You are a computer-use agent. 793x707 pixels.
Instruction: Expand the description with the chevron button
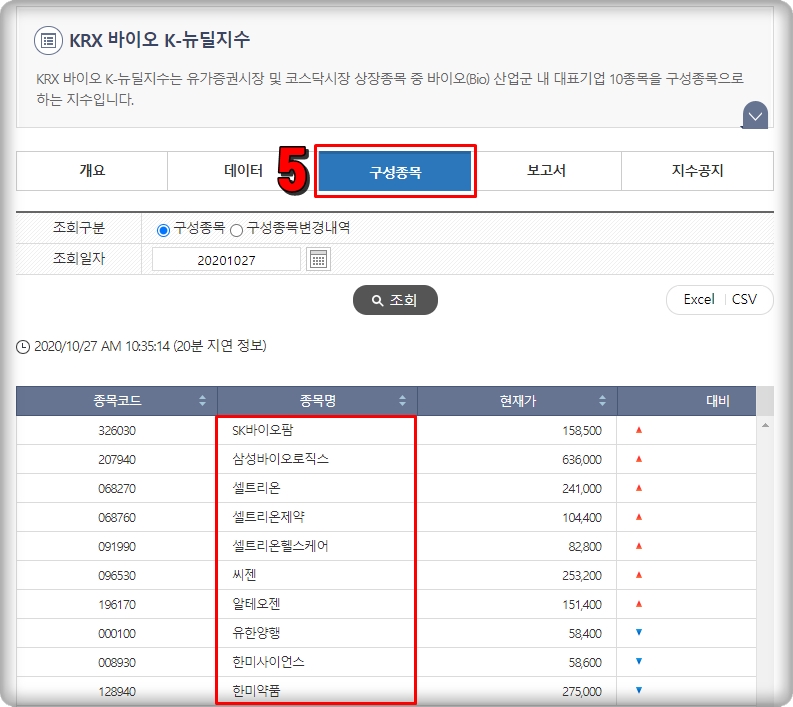click(756, 115)
